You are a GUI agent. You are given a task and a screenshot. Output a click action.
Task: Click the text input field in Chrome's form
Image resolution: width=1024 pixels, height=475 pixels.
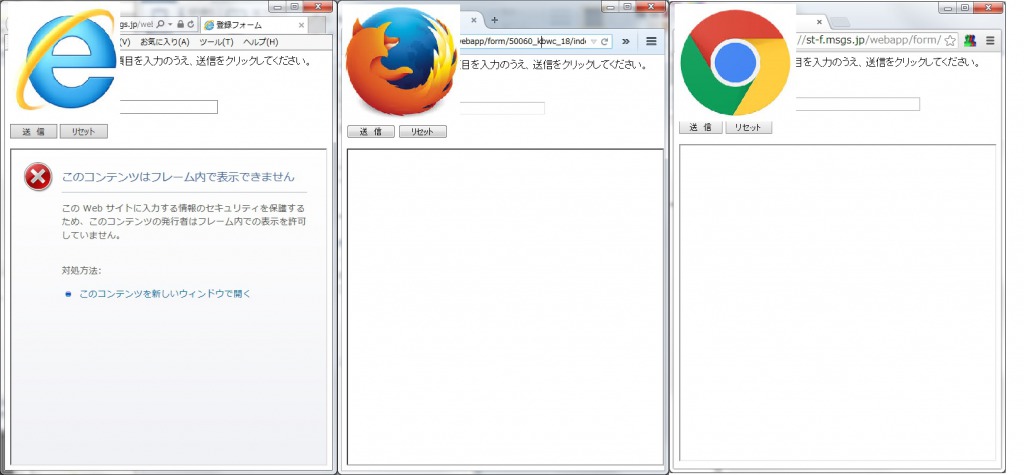coord(857,104)
